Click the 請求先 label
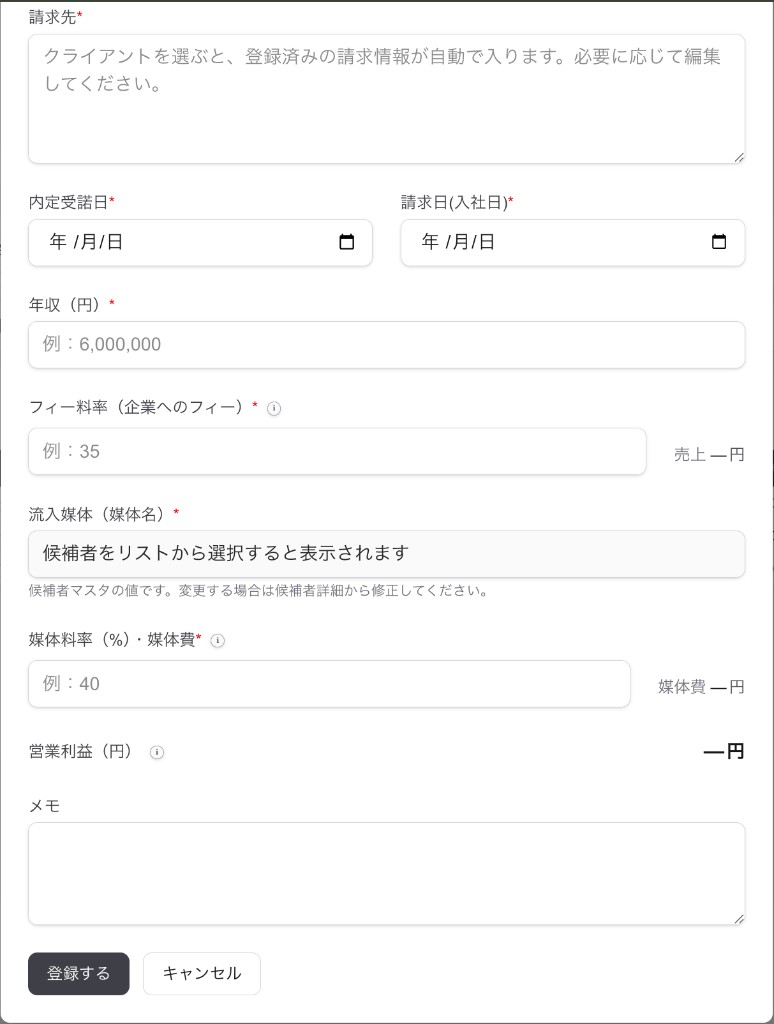 point(56,17)
